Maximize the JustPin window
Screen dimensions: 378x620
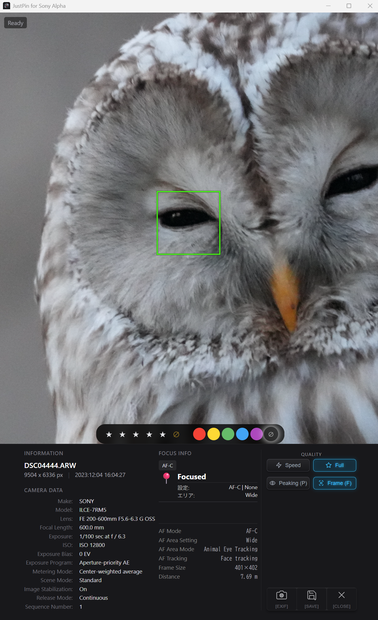coord(349,6)
